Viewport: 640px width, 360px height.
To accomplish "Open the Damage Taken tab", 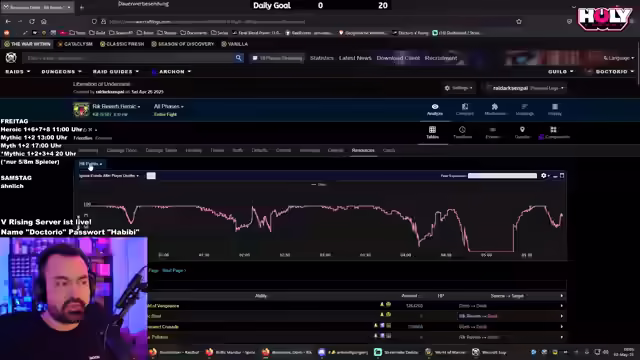I will pos(161,150).
